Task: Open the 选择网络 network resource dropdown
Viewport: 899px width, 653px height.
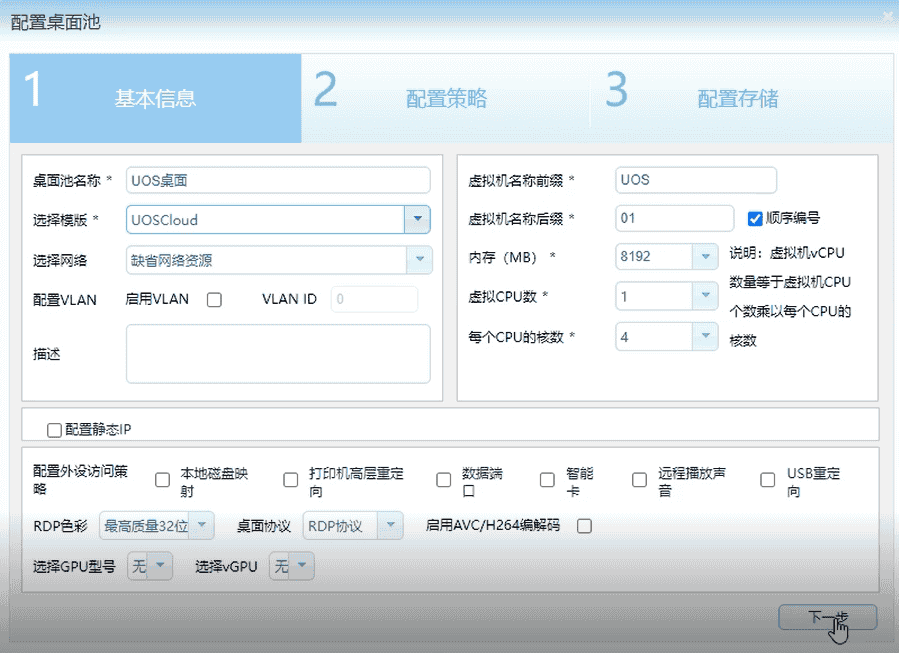Action: 419,259
